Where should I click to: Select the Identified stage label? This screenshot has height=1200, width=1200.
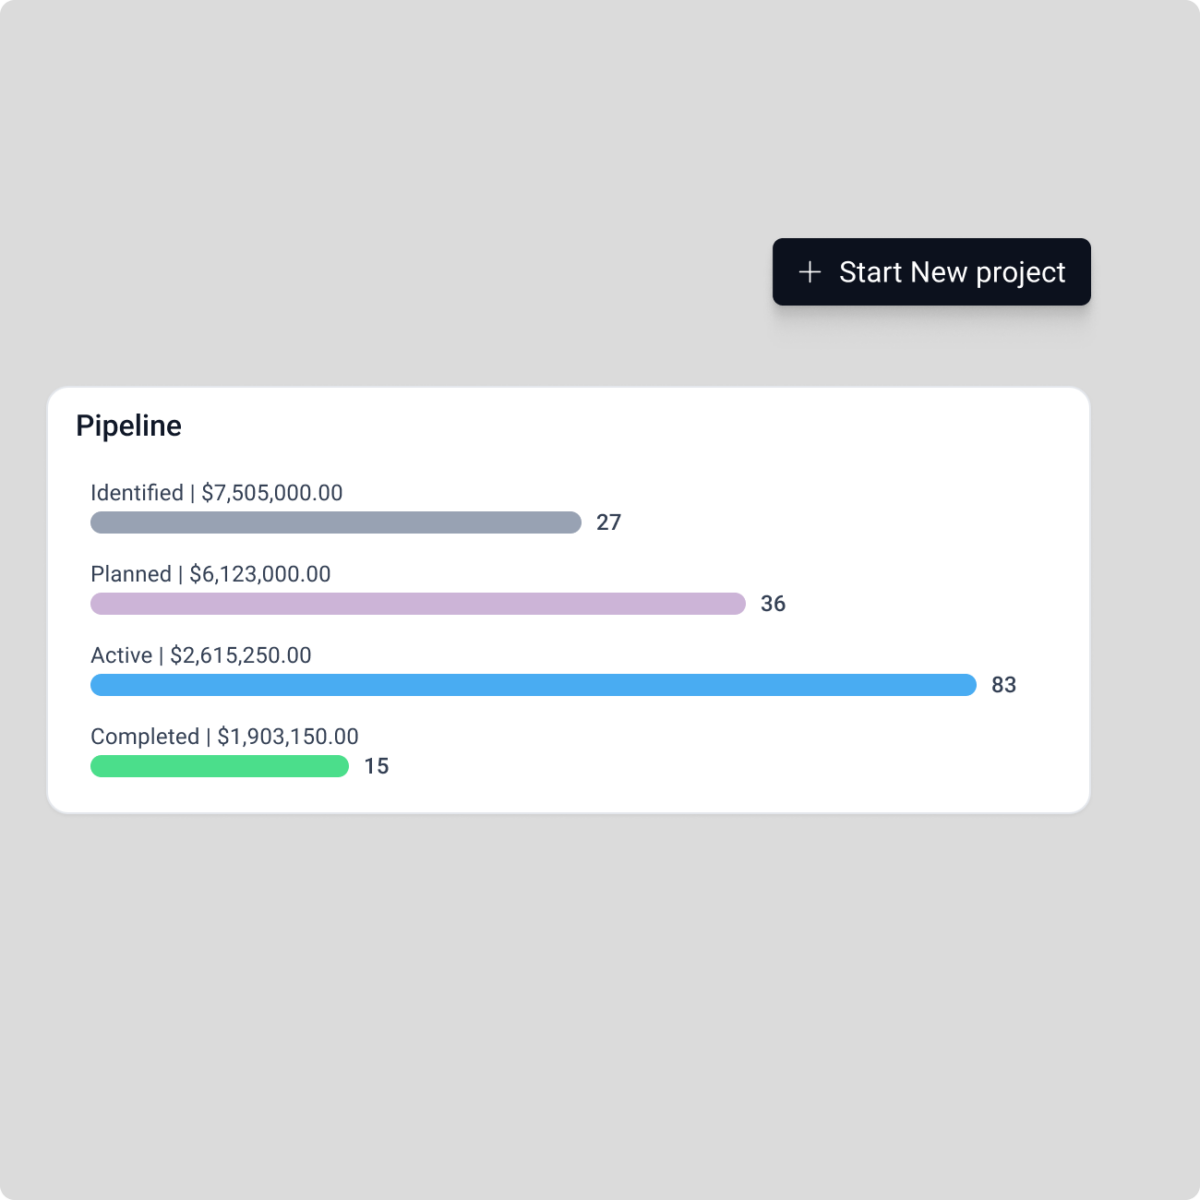coord(137,493)
